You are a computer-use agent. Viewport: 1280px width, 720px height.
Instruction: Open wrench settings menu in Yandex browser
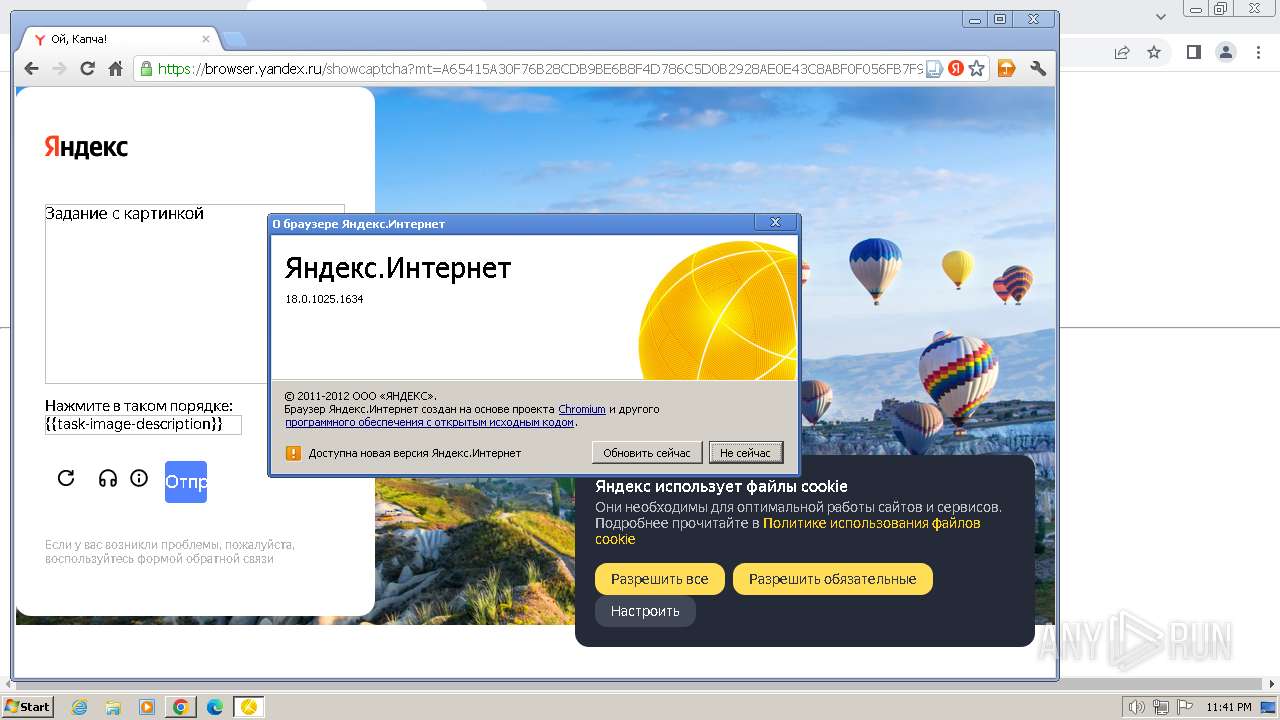point(1038,68)
